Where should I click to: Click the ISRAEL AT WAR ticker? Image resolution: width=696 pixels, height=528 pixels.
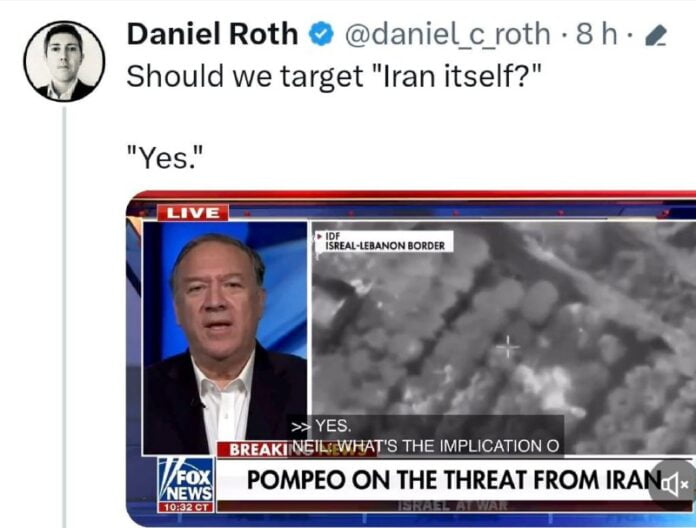453,505
